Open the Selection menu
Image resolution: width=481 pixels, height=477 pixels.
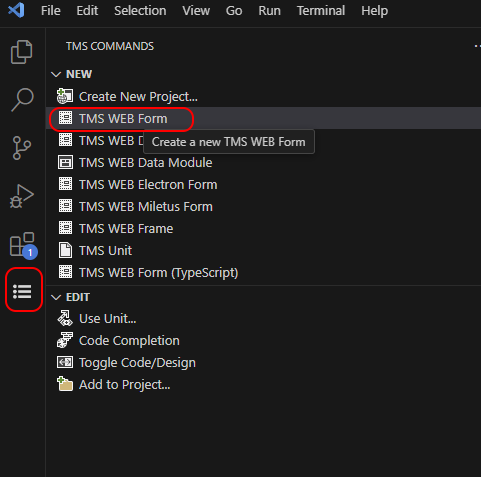click(140, 11)
